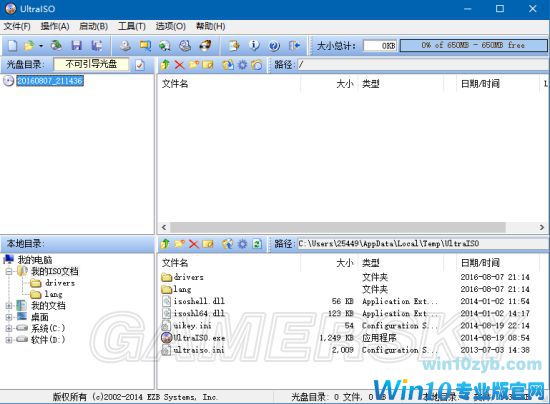Click the Convert image format icon
550x404 pixels.
(x=165, y=46)
